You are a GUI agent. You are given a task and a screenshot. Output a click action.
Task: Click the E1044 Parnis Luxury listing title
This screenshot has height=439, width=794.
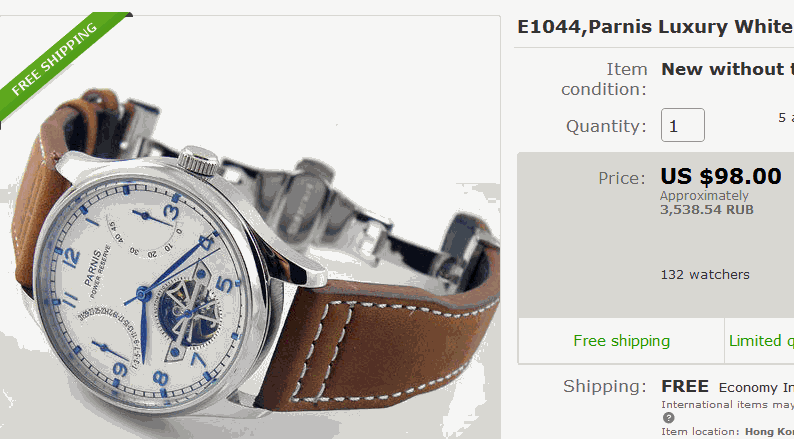click(655, 27)
